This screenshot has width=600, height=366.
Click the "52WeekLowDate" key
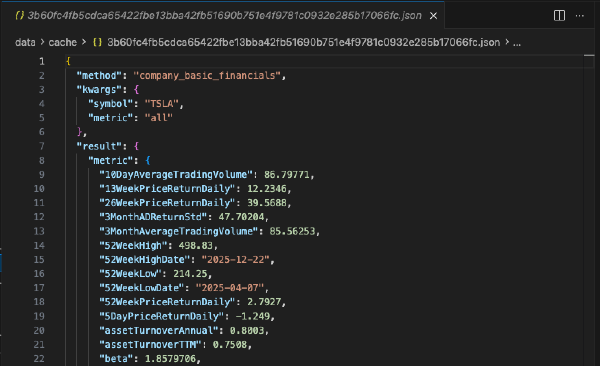(x=142, y=288)
